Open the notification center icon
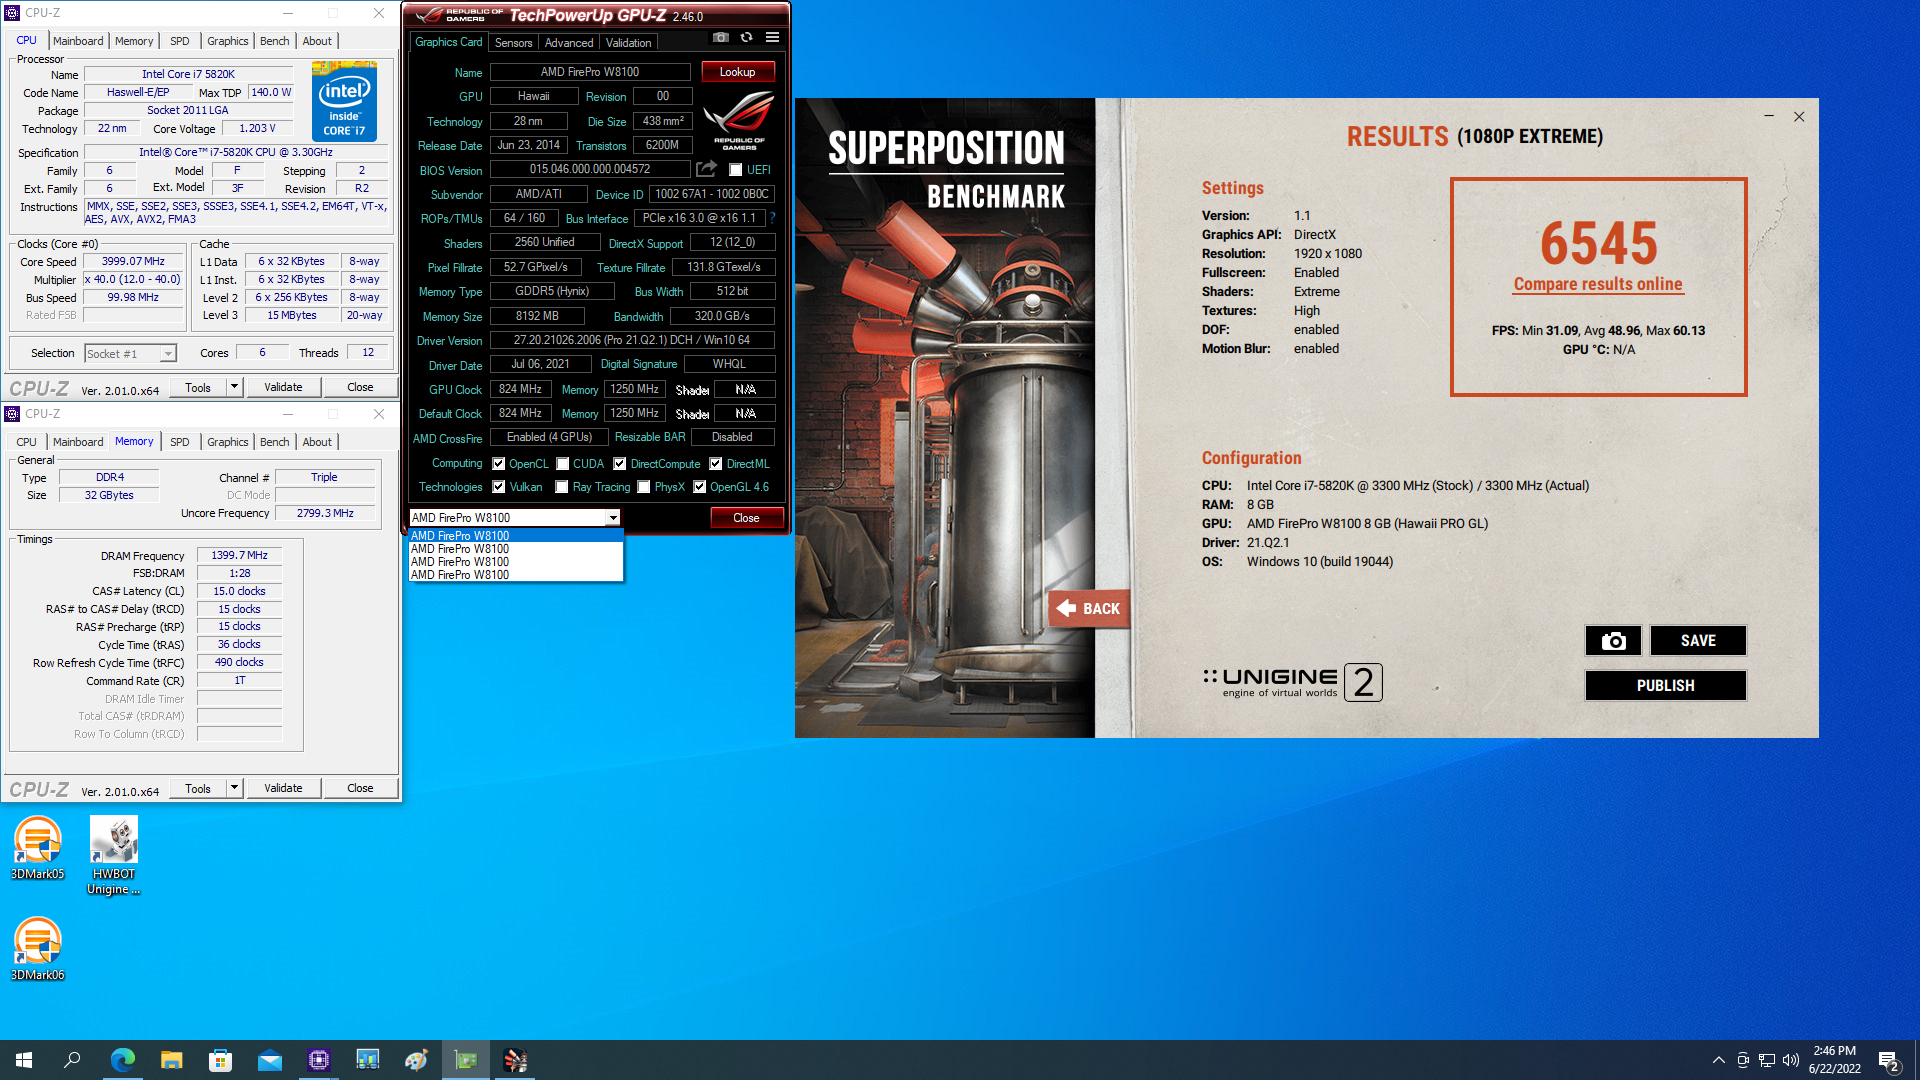Screen dimensions: 1920x1080 pos(1889,1061)
